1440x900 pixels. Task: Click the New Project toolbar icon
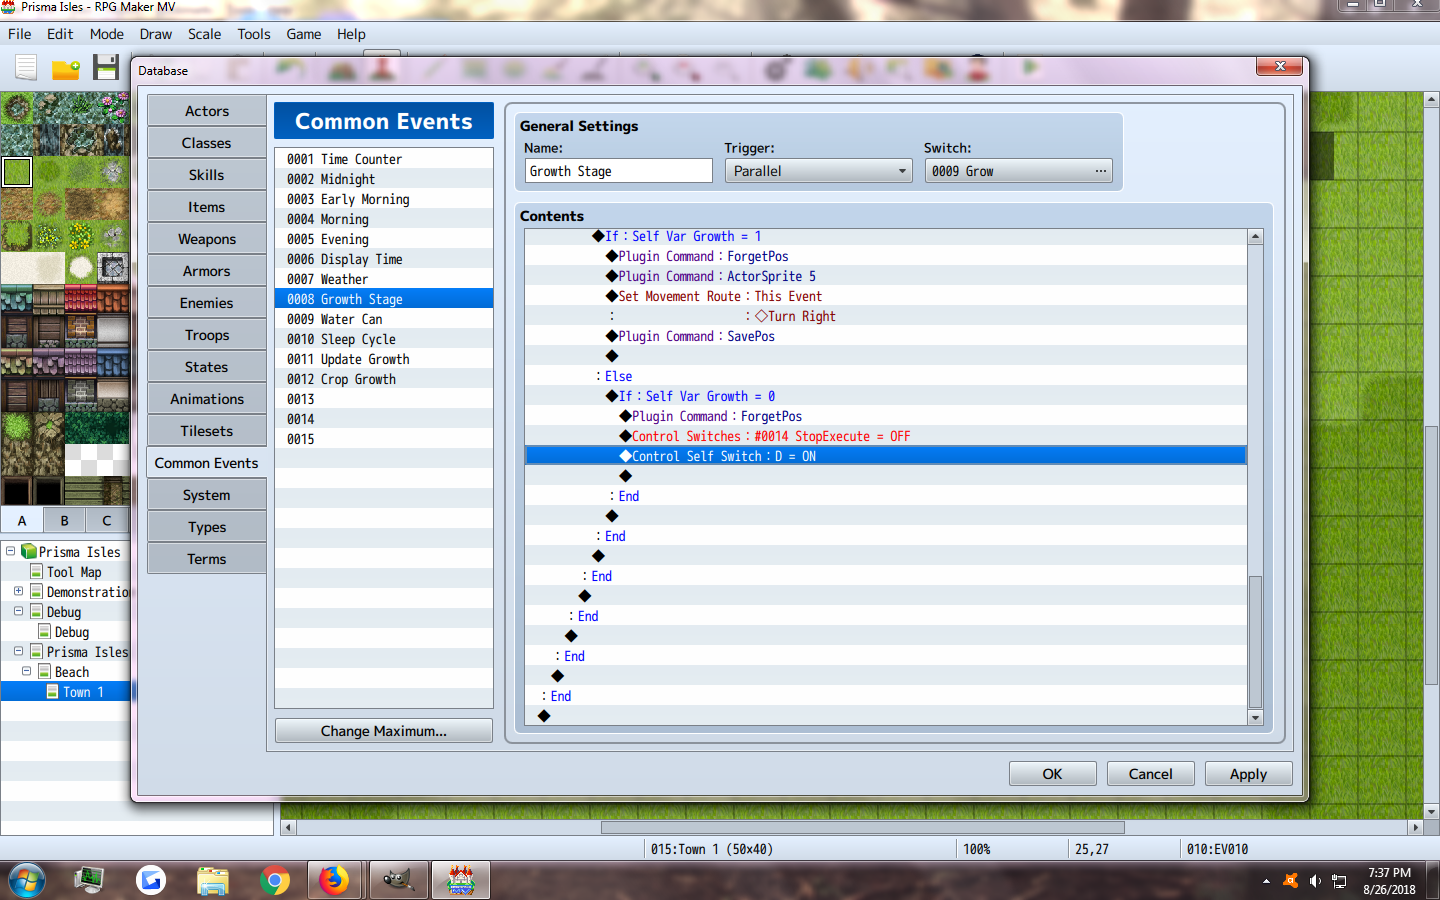[x=26, y=68]
